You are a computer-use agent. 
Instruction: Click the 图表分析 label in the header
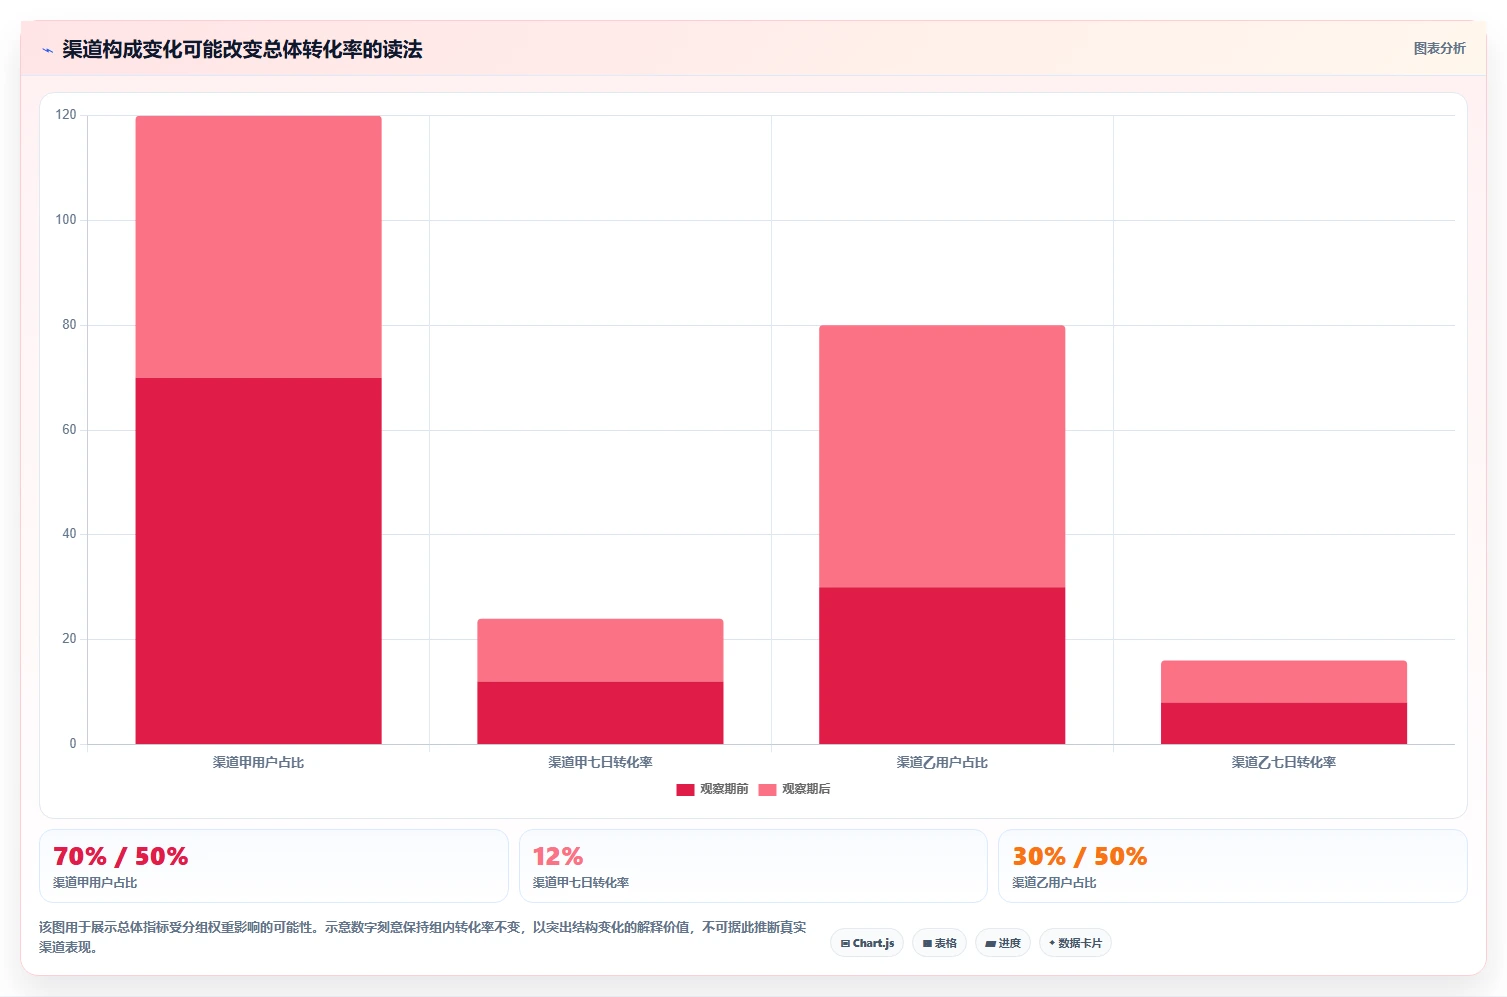(1439, 48)
